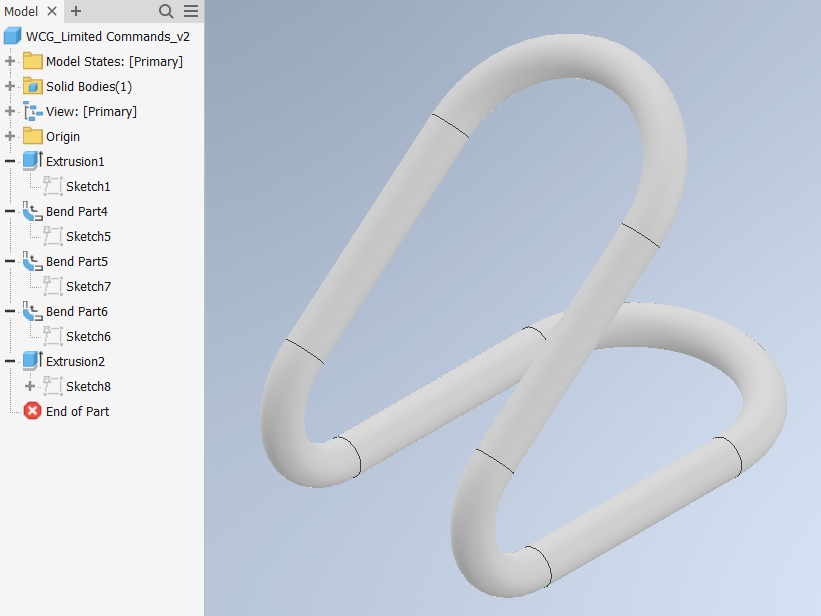Select Bend Part6 label in browser
The width and height of the screenshot is (821, 616).
tap(77, 312)
